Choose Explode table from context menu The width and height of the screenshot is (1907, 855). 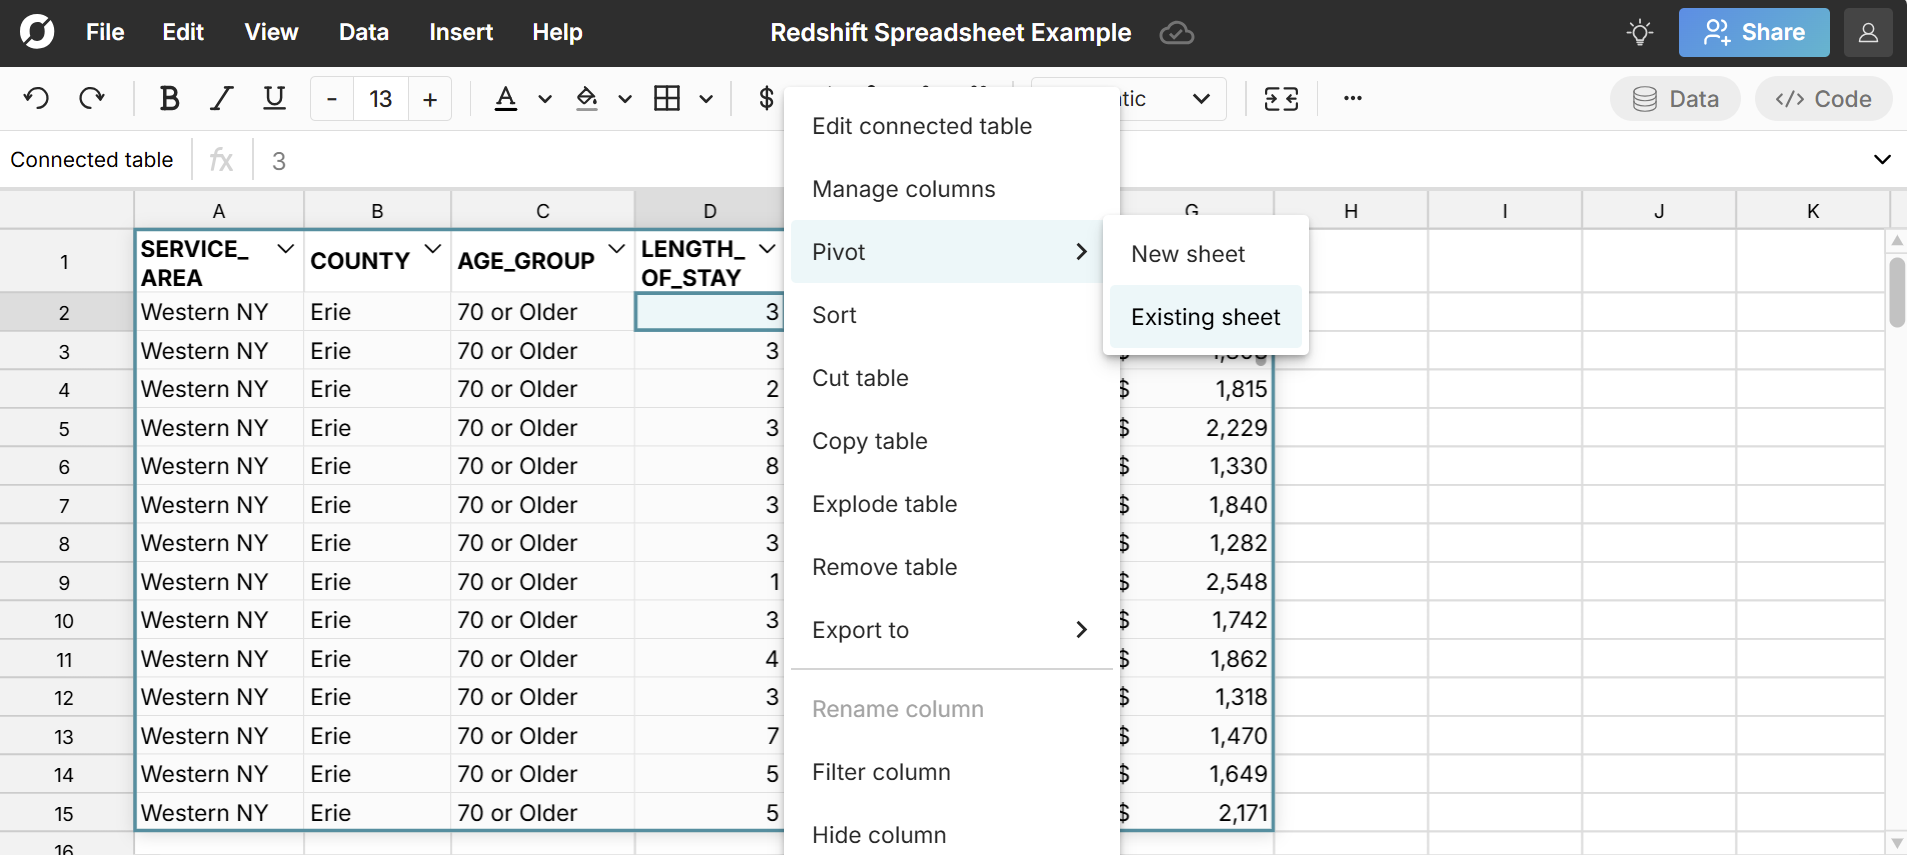pos(884,504)
